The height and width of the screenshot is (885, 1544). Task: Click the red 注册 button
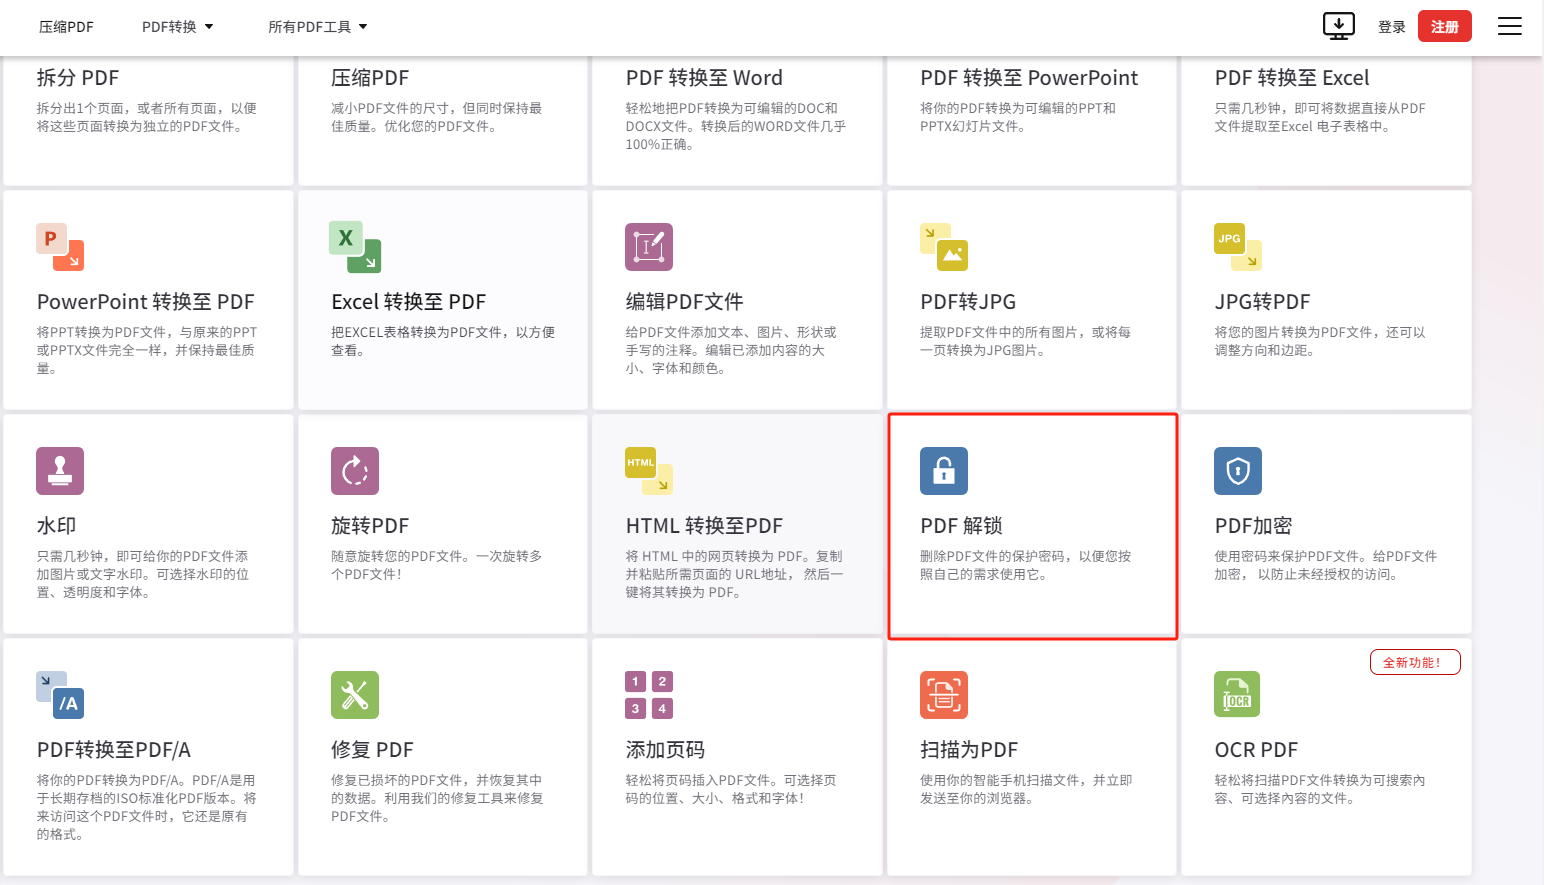[x=1444, y=27]
